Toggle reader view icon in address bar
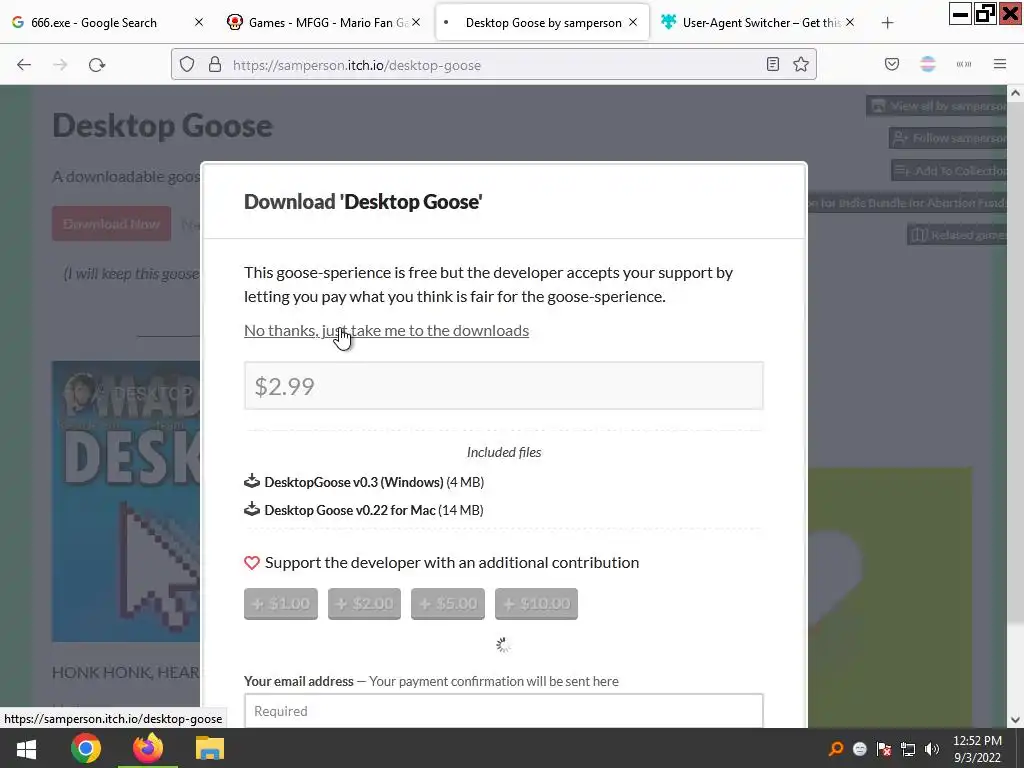The height and width of the screenshot is (768, 1024). (x=773, y=64)
